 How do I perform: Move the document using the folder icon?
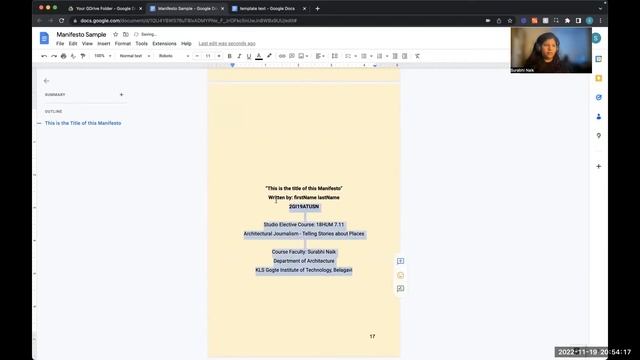126,34
